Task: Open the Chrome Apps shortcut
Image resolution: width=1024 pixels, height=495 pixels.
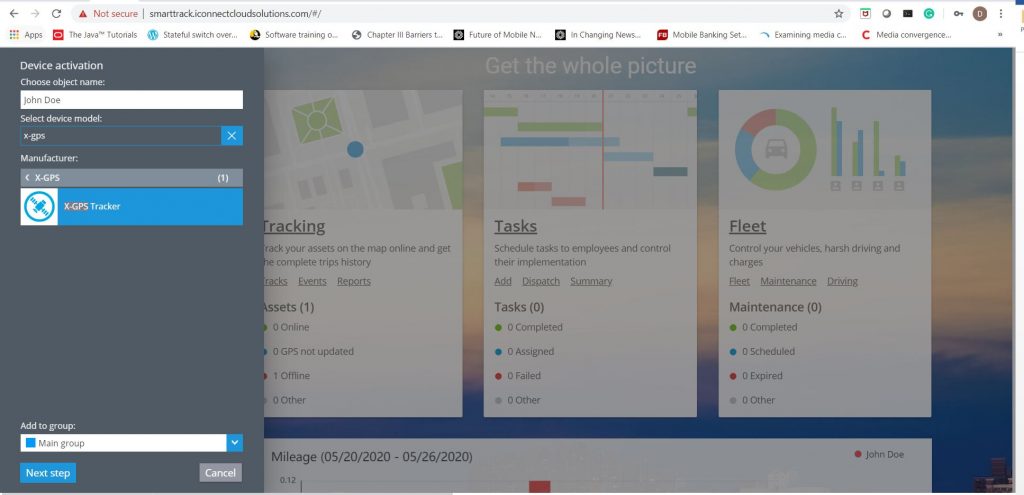Action: 26,34
